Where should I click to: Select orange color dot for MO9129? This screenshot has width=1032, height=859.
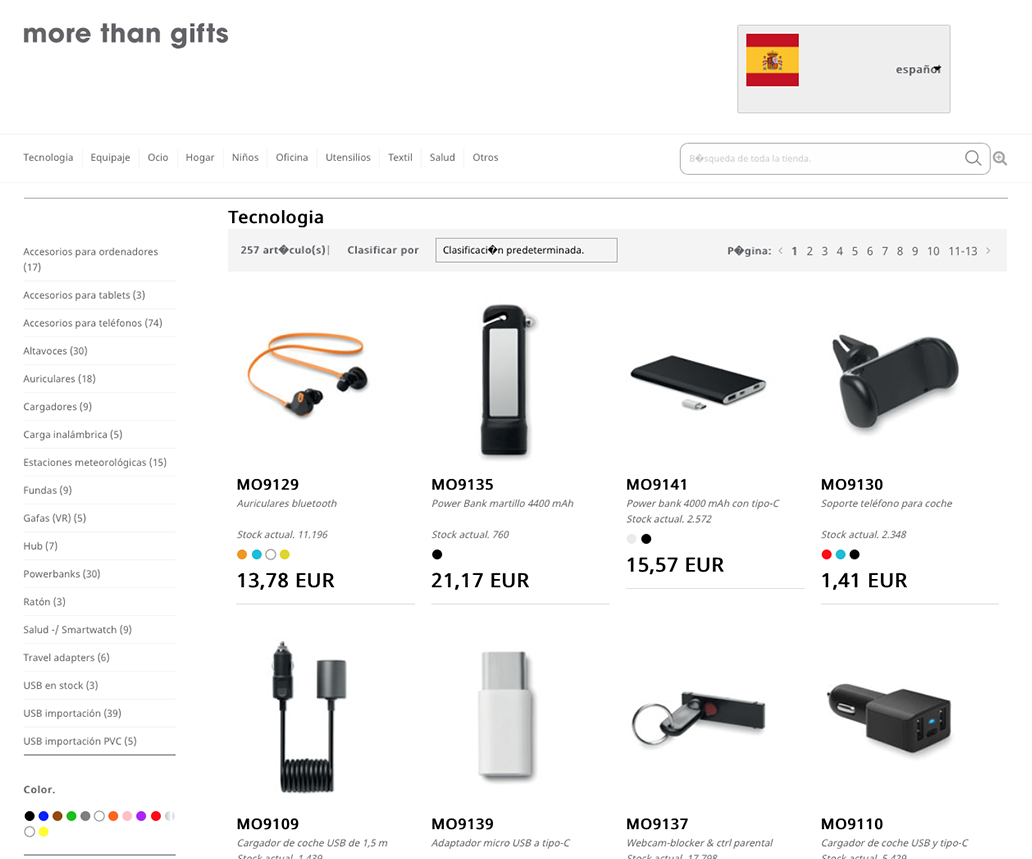coord(242,554)
